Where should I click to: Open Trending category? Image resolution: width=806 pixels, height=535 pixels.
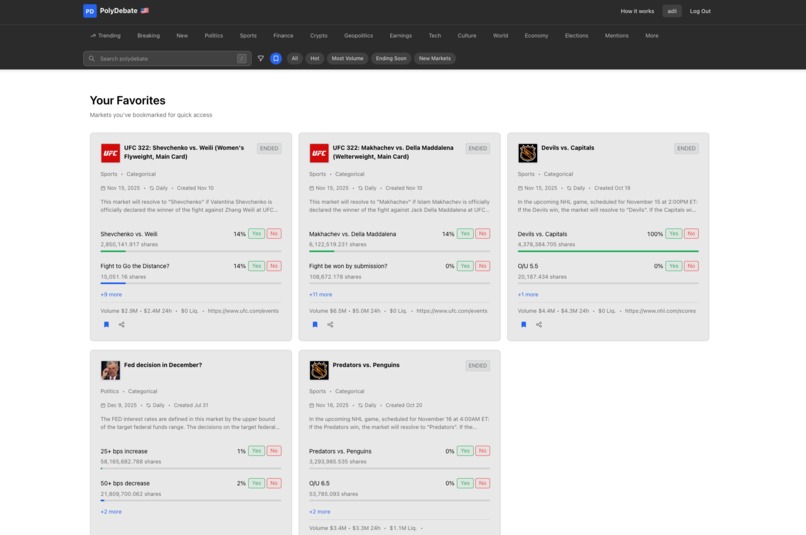click(x=105, y=35)
